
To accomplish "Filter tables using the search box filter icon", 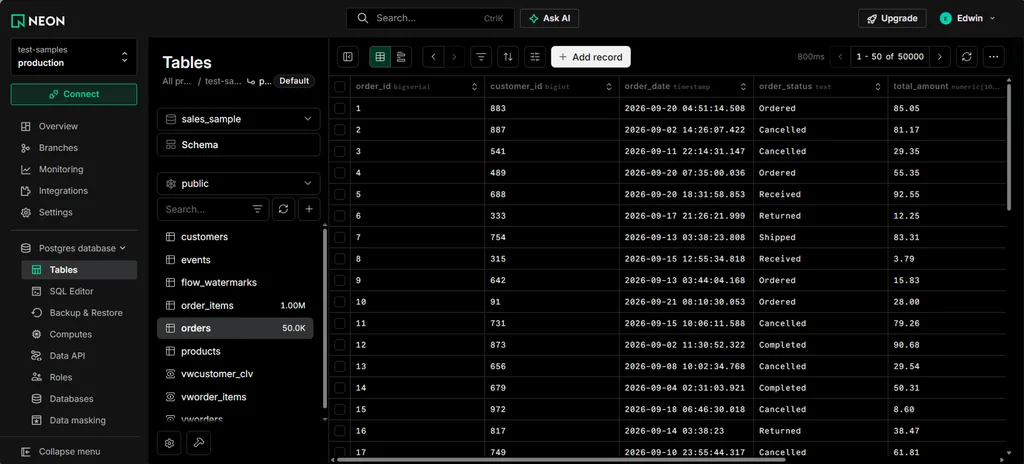I will (x=257, y=209).
